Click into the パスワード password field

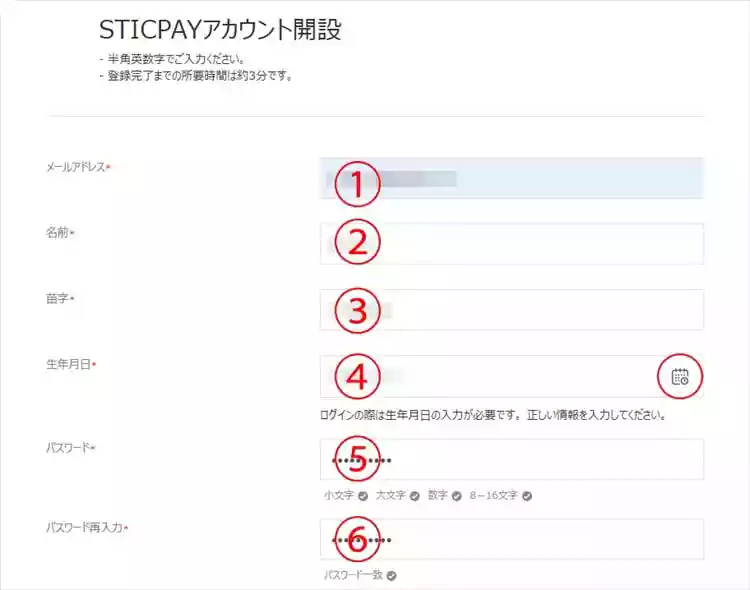point(512,459)
